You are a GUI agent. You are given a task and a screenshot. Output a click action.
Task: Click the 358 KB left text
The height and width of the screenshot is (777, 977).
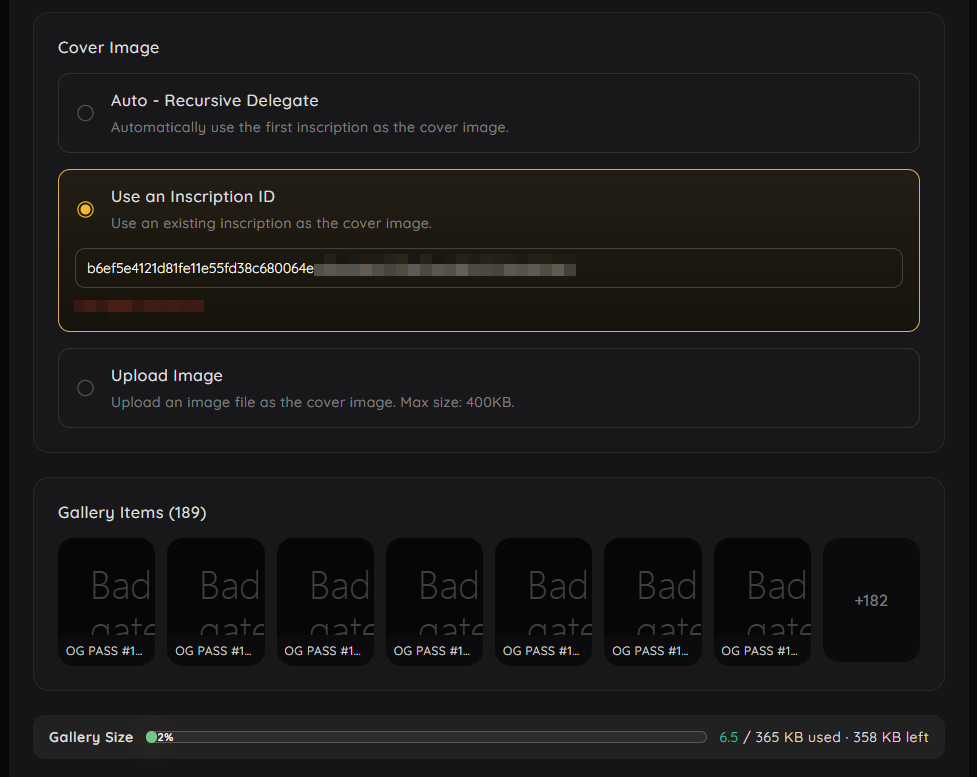(x=889, y=737)
